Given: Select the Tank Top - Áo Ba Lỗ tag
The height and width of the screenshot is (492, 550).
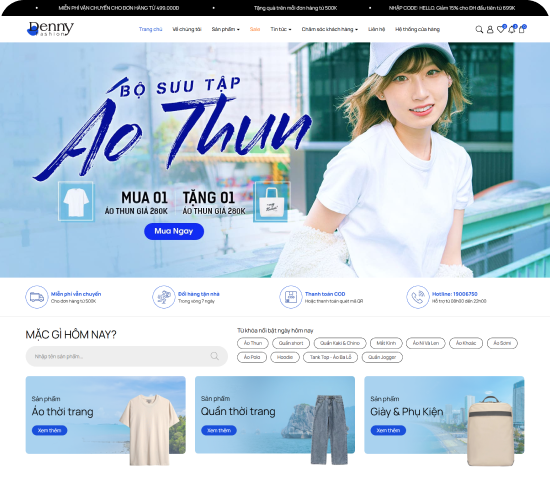Looking at the screenshot, I should point(330,357).
